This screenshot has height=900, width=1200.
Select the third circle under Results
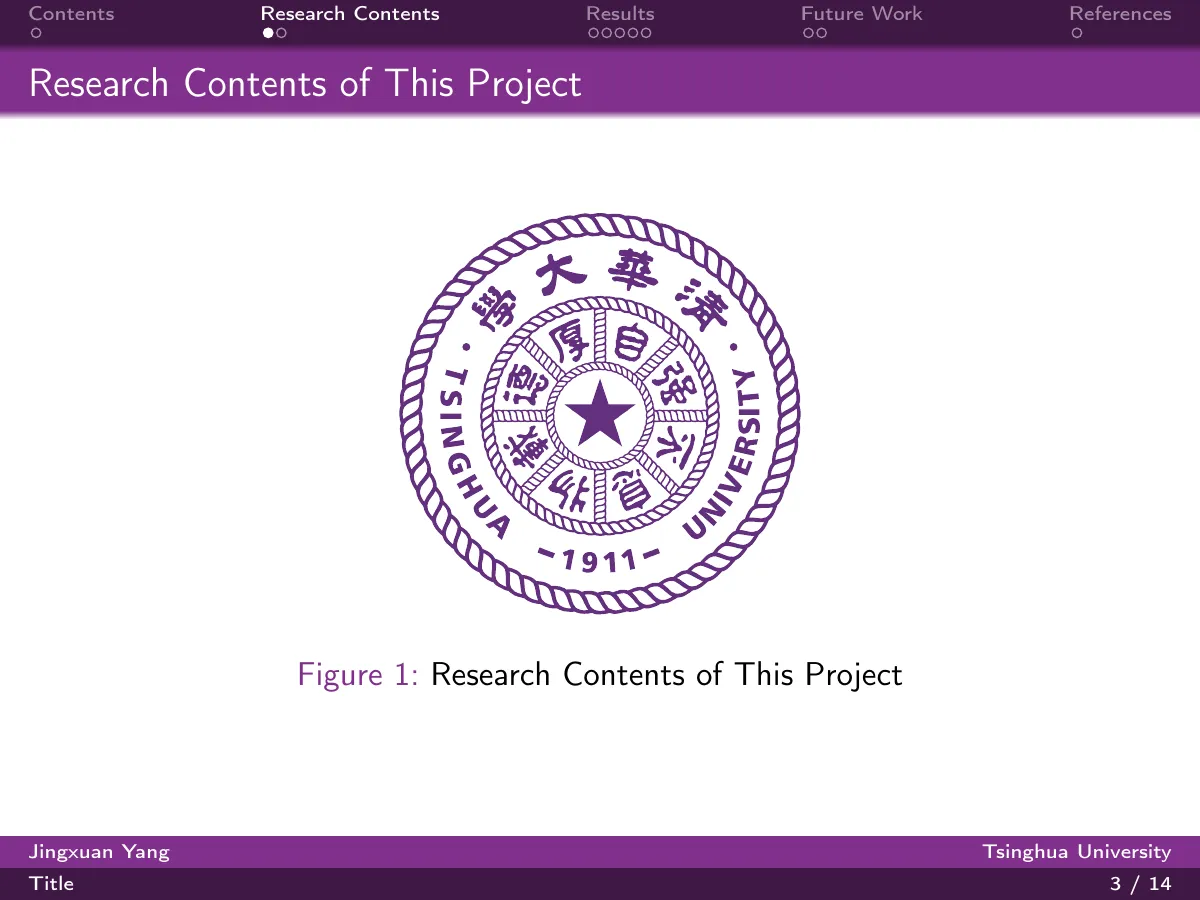(619, 33)
